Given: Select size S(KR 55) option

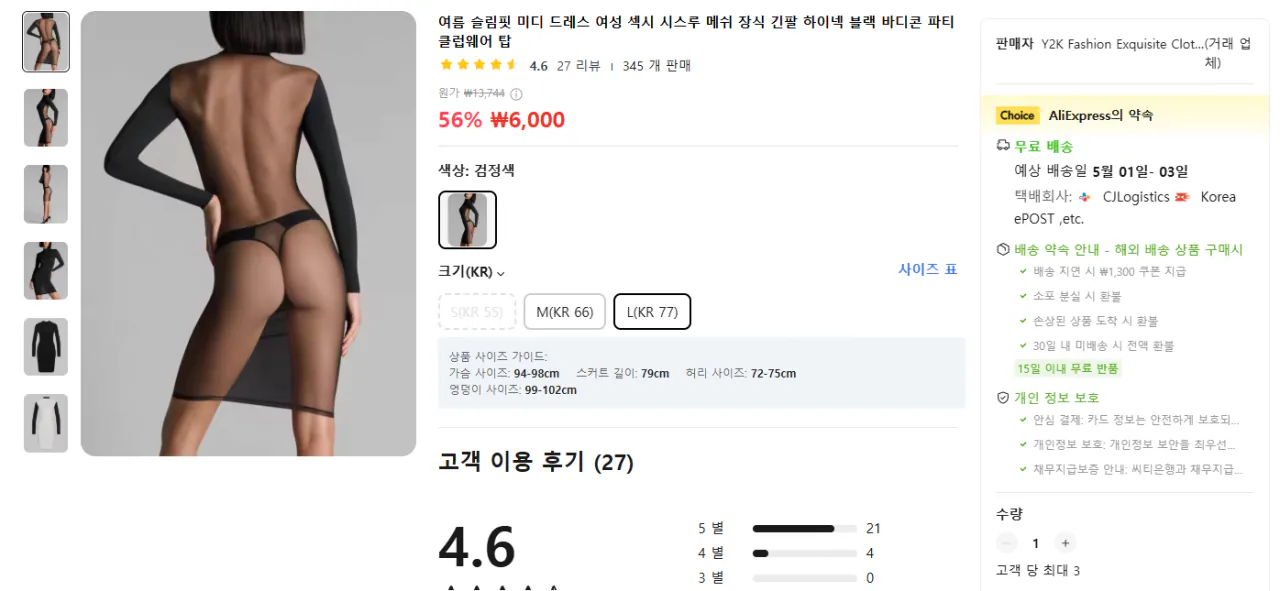Looking at the screenshot, I should click(476, 312).
